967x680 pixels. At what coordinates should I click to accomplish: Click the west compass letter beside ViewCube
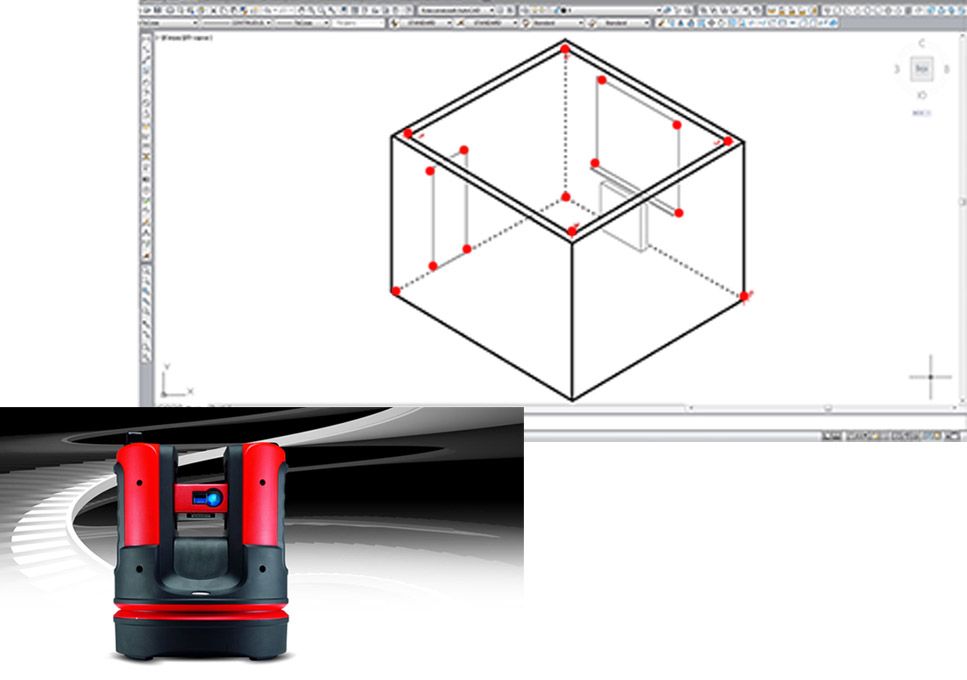pyautogui.click(x=897, y=69)
